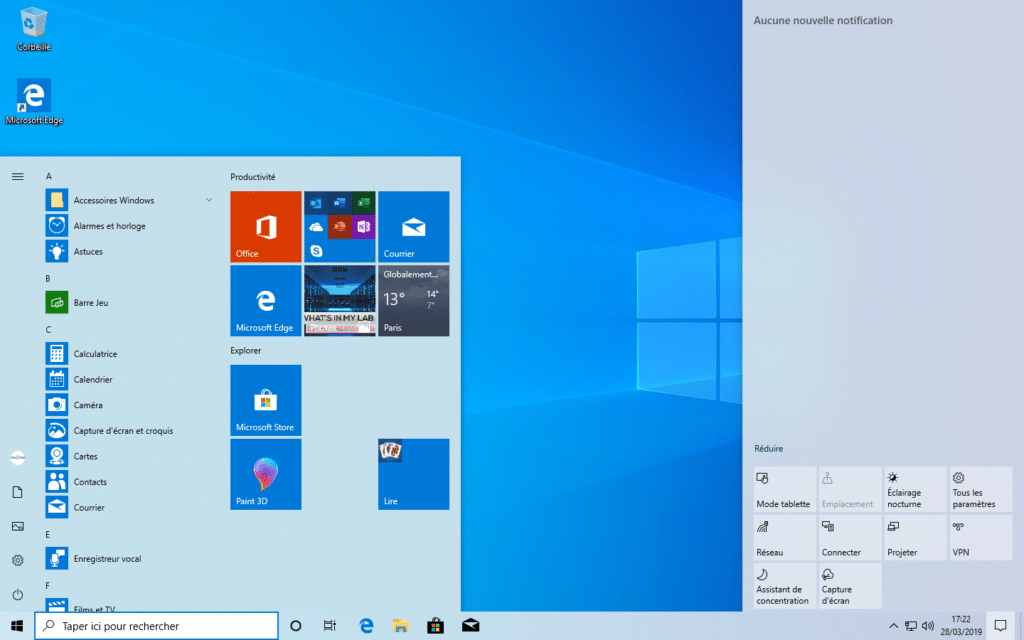1024x640 pixels.
Task: Open Courrier in the app list
Action: point(129,507)
